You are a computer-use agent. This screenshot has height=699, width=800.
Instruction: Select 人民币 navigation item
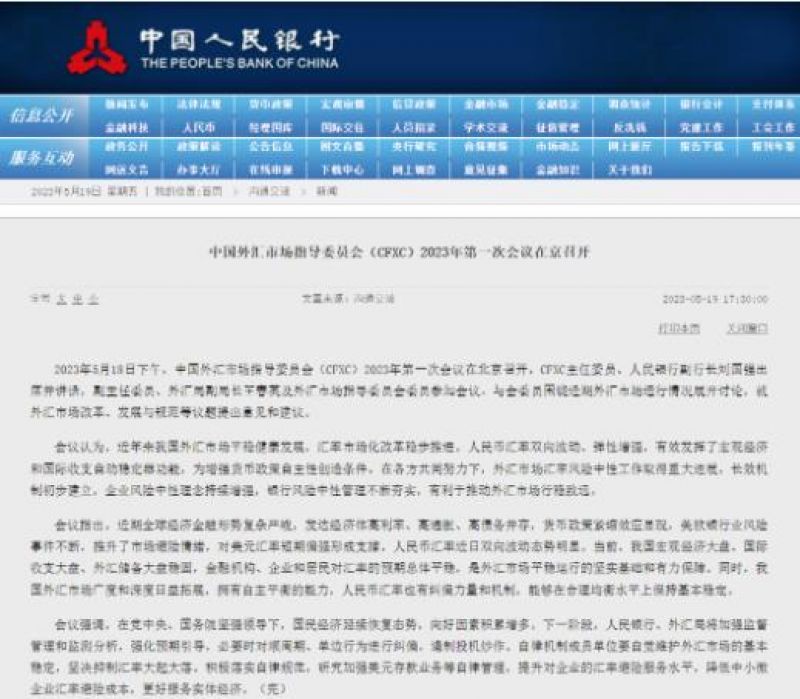tap(198, 128)
